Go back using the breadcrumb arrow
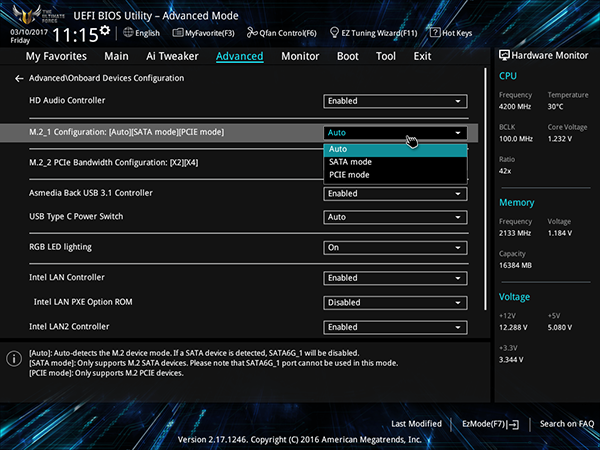The image size is (600, 450). coord(19,78)
